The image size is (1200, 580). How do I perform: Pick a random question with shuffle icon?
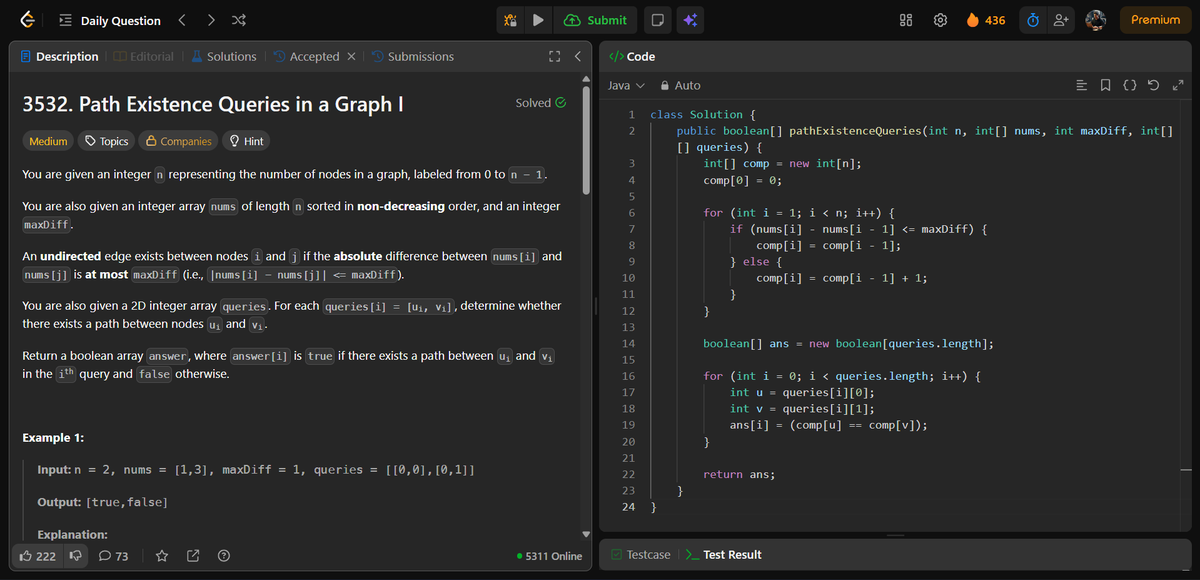coord(240,20)
